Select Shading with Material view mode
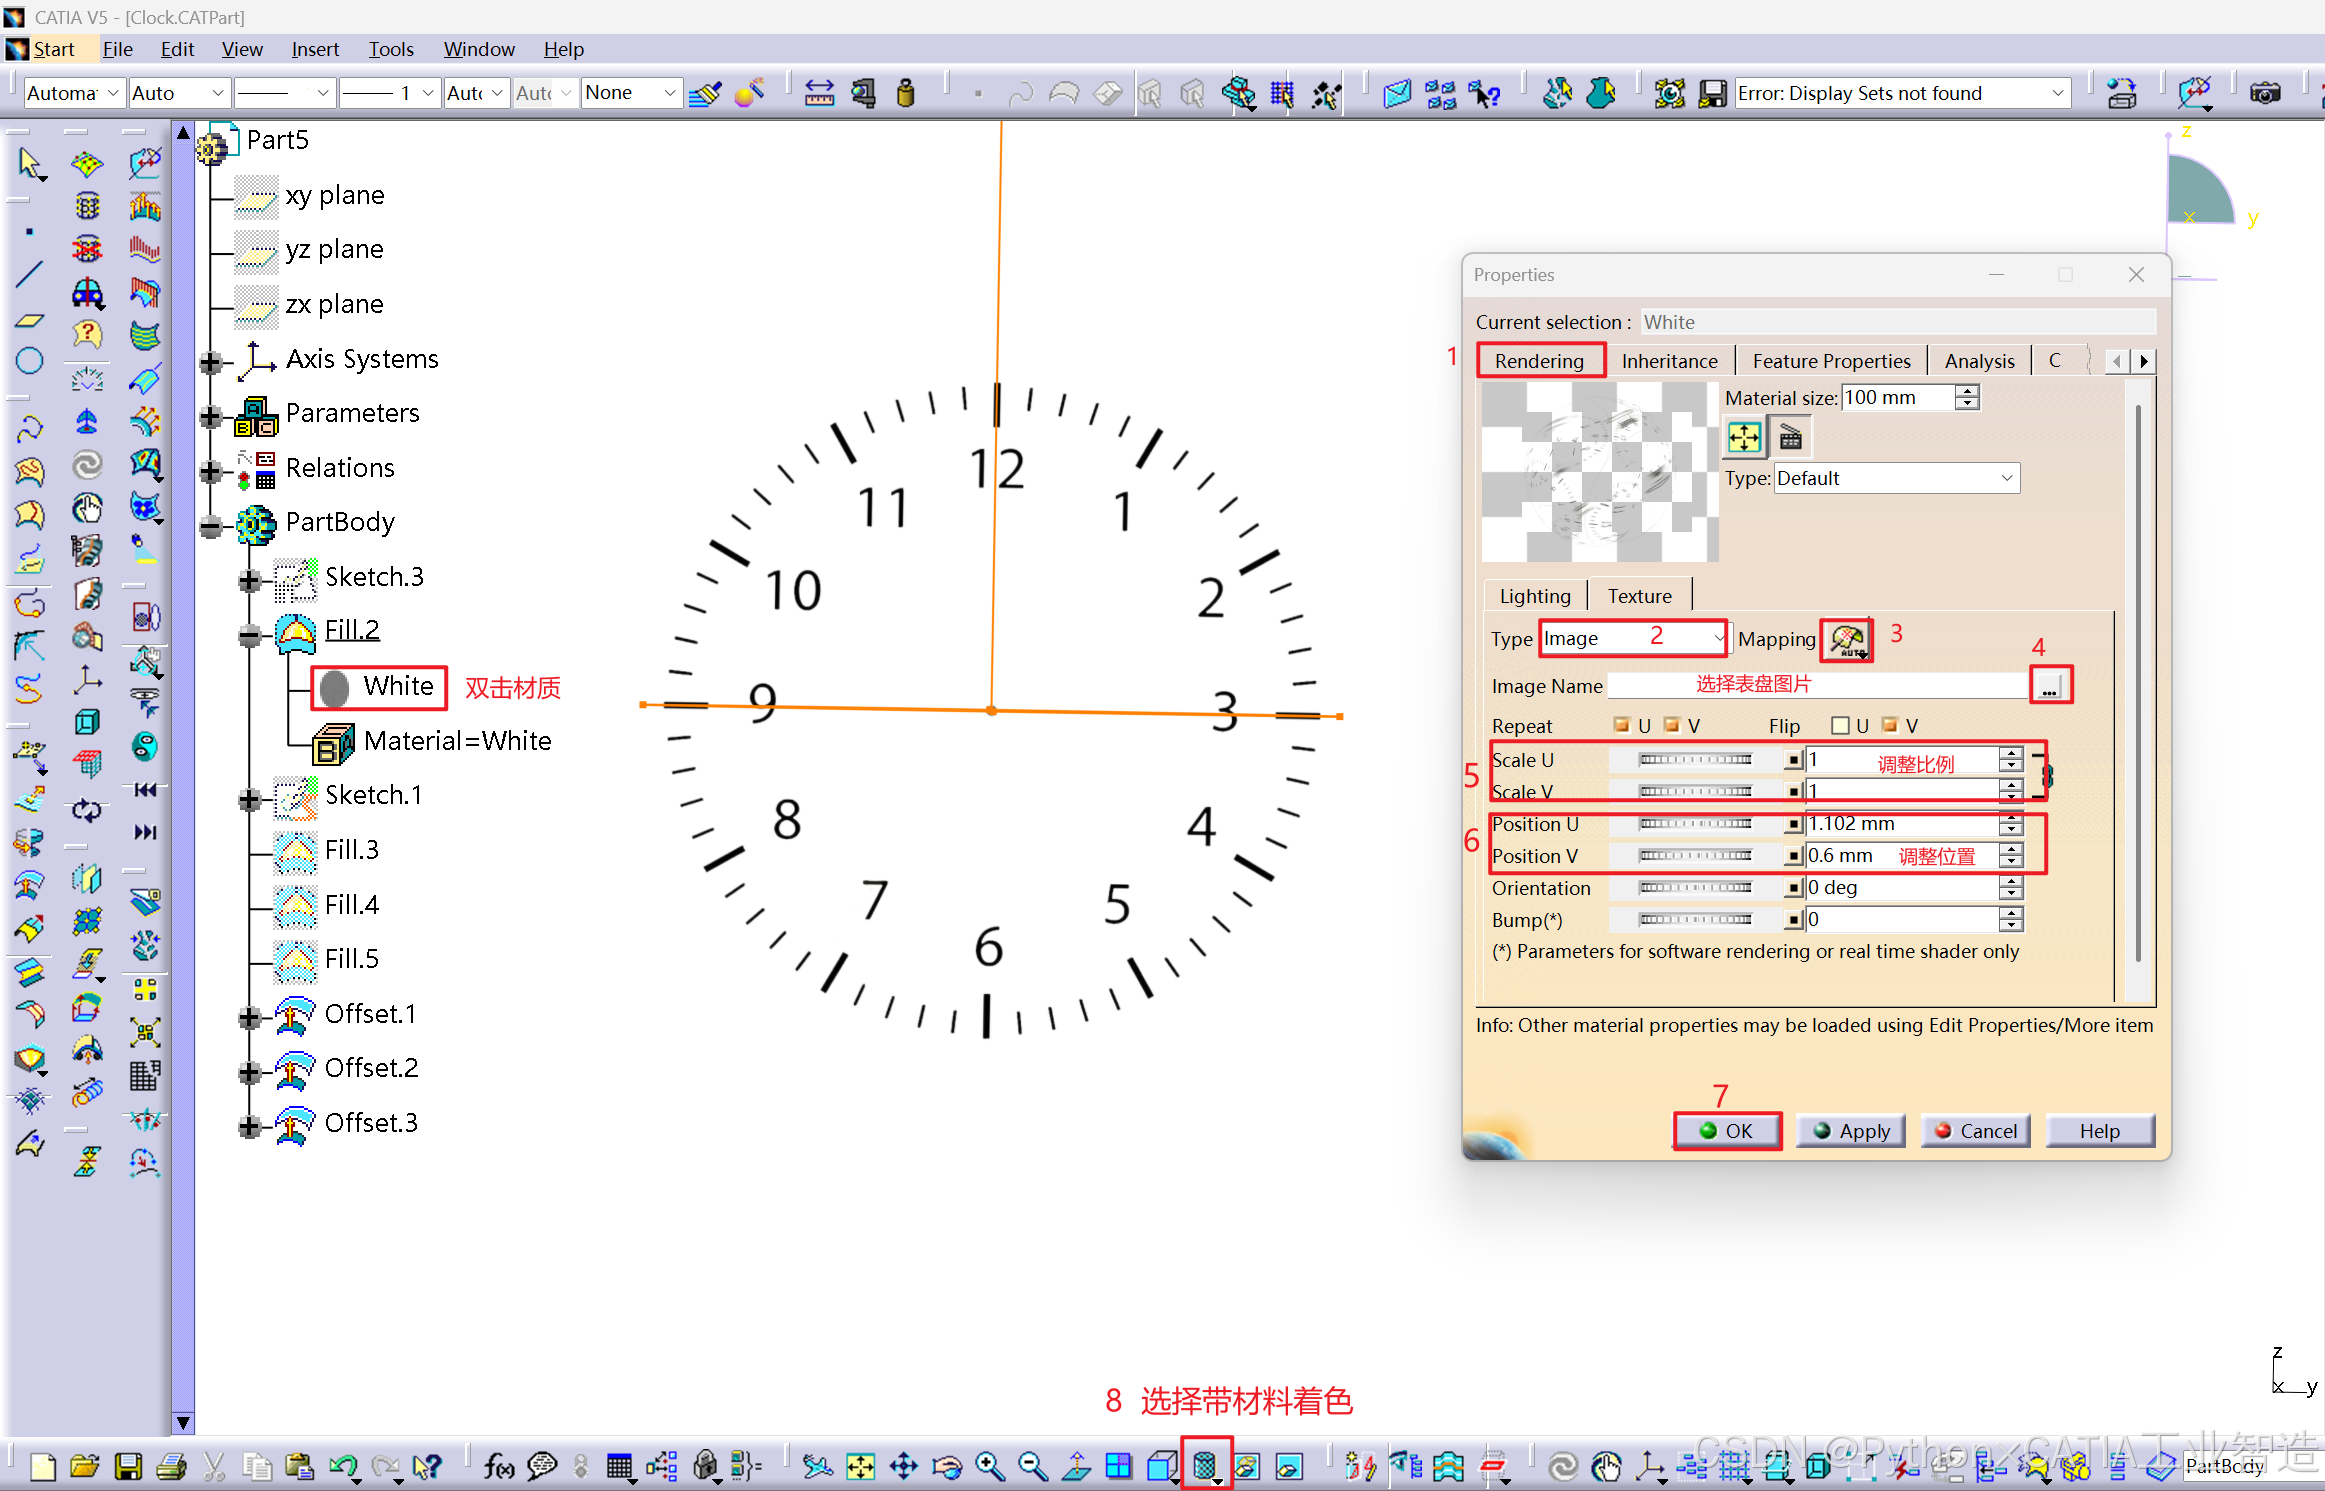Screen dimensions: 2325x1491 click(1205, 1467)
